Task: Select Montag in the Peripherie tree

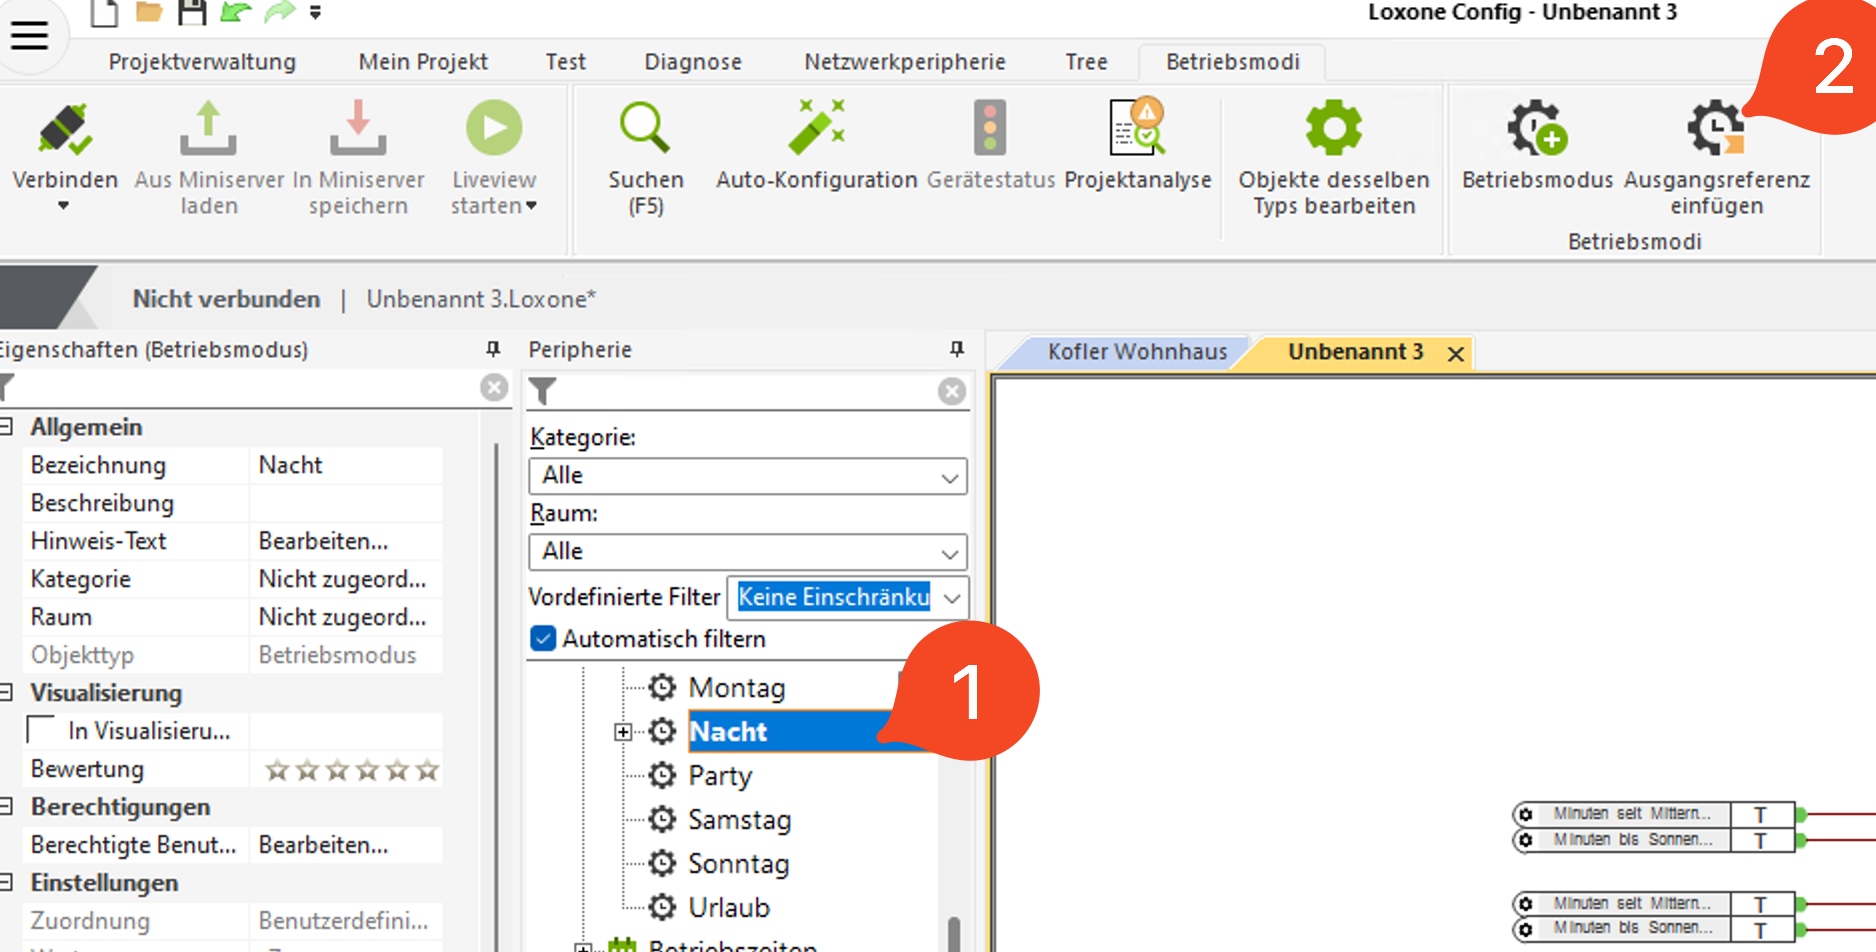Action: pos(737,688)
